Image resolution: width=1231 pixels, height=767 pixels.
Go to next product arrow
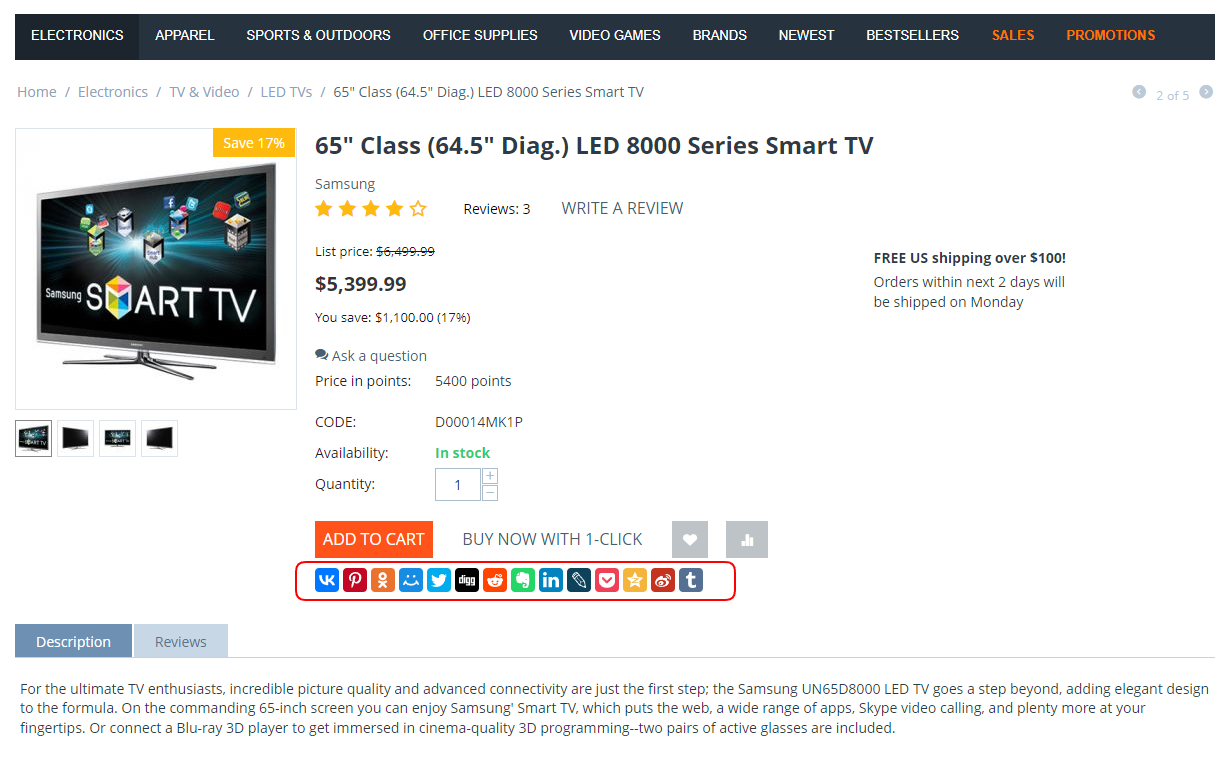(x=1206, y=92)
